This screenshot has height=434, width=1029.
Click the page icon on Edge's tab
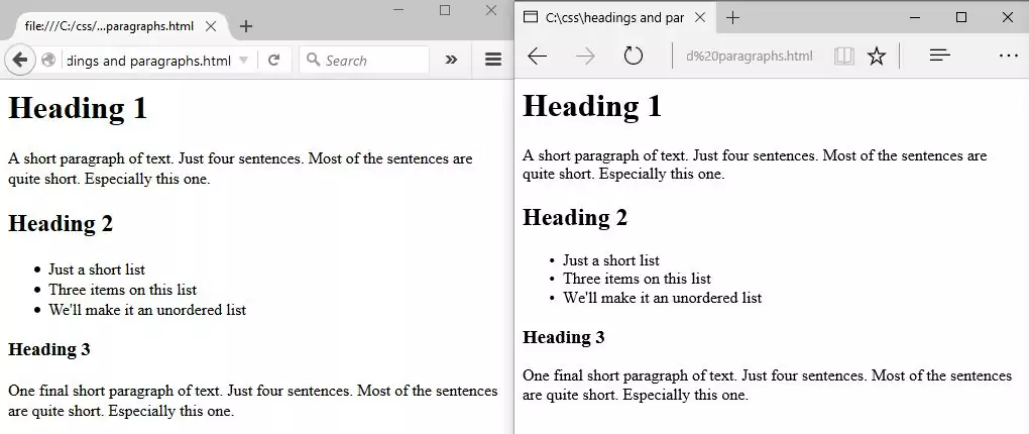[x=530, y=17]
